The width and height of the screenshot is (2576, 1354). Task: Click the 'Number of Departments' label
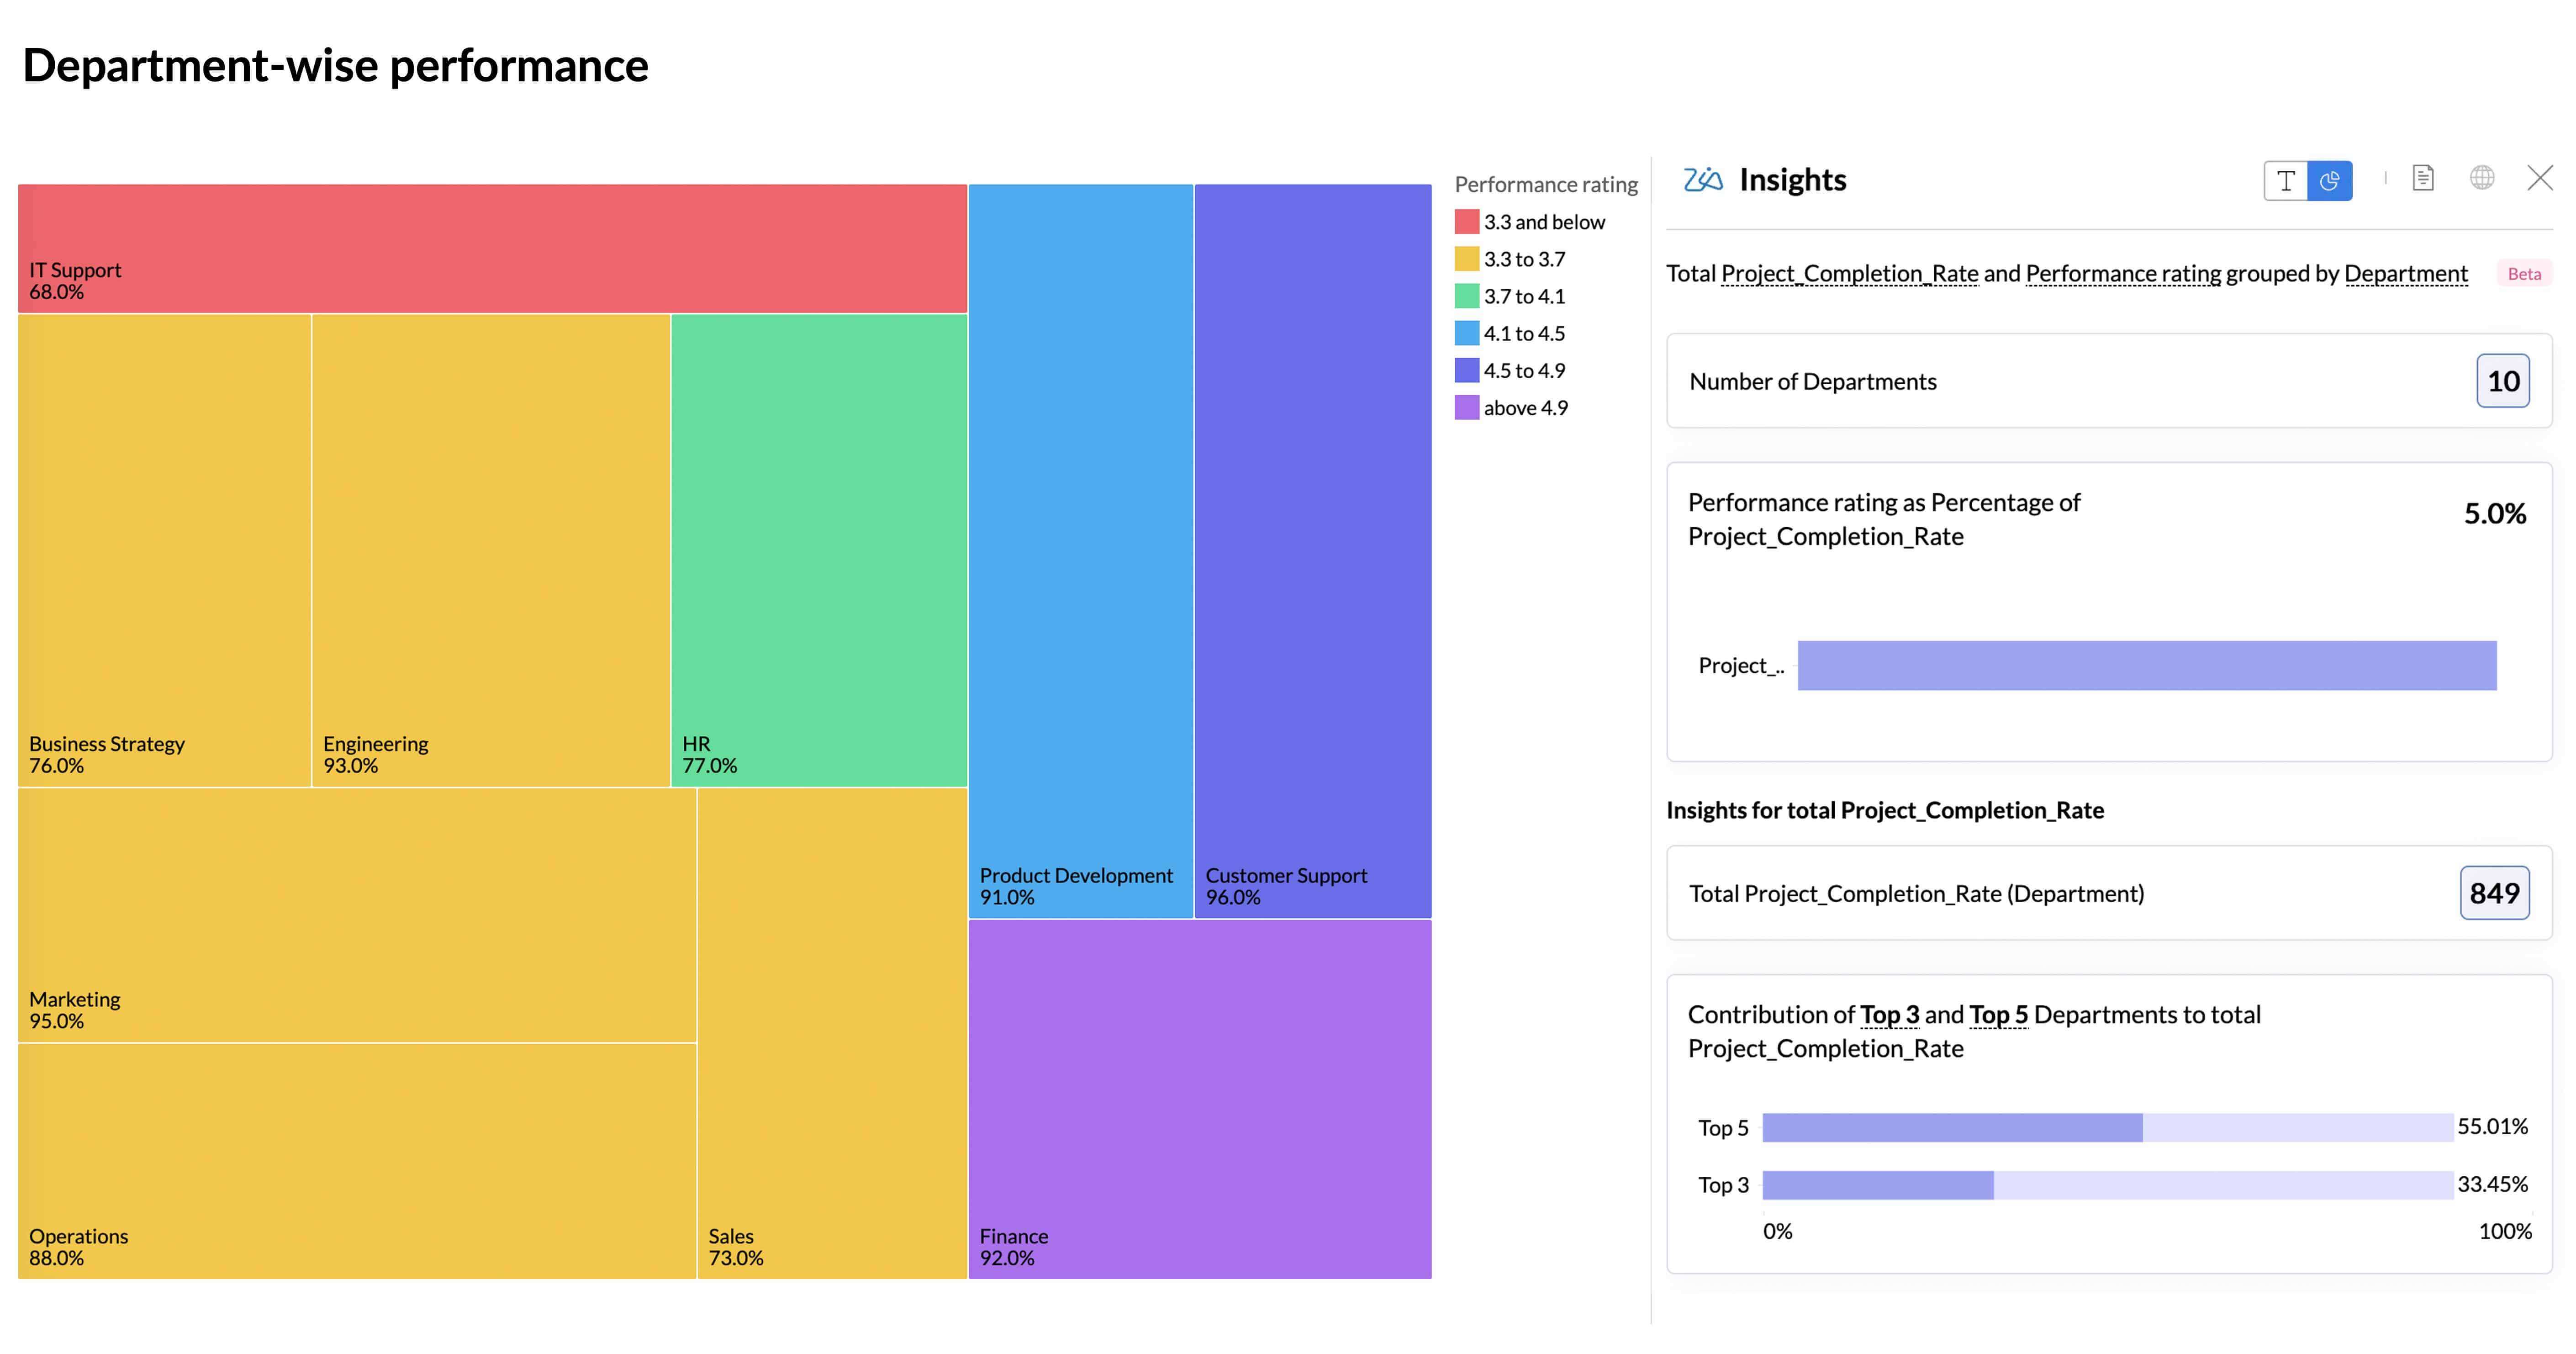click(1813, 382)
